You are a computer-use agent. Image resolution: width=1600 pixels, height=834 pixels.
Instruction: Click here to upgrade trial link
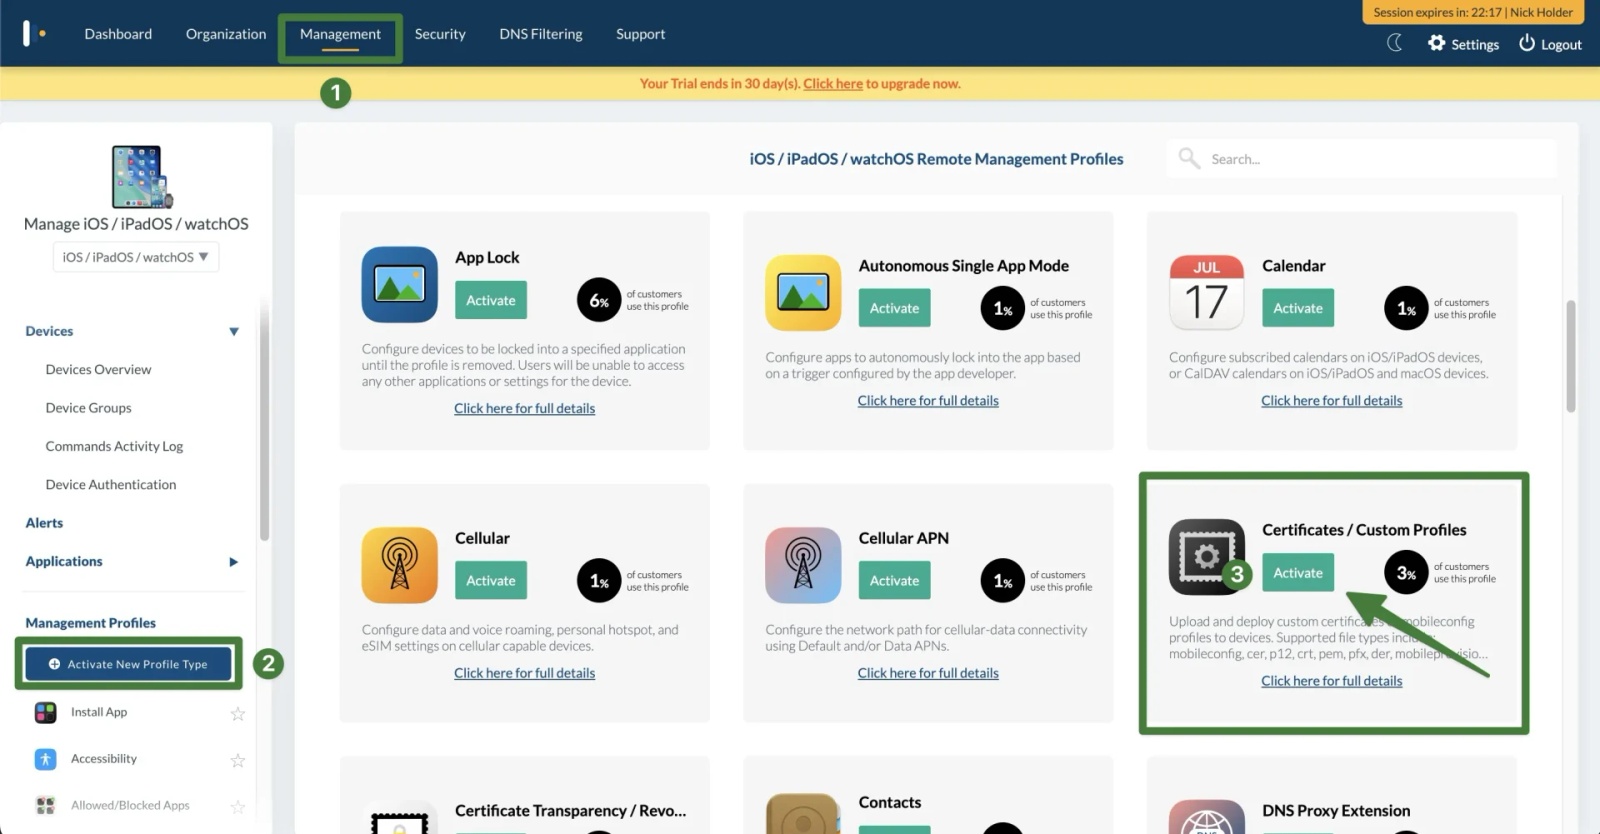pyautogui.click(x=833, y=83)
